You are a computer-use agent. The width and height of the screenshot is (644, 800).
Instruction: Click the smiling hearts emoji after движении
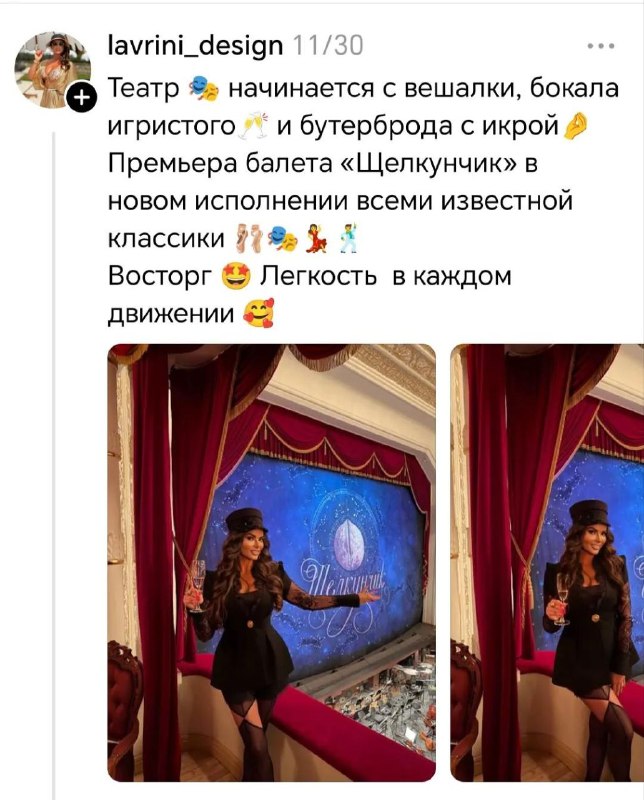tap(259, 314)
